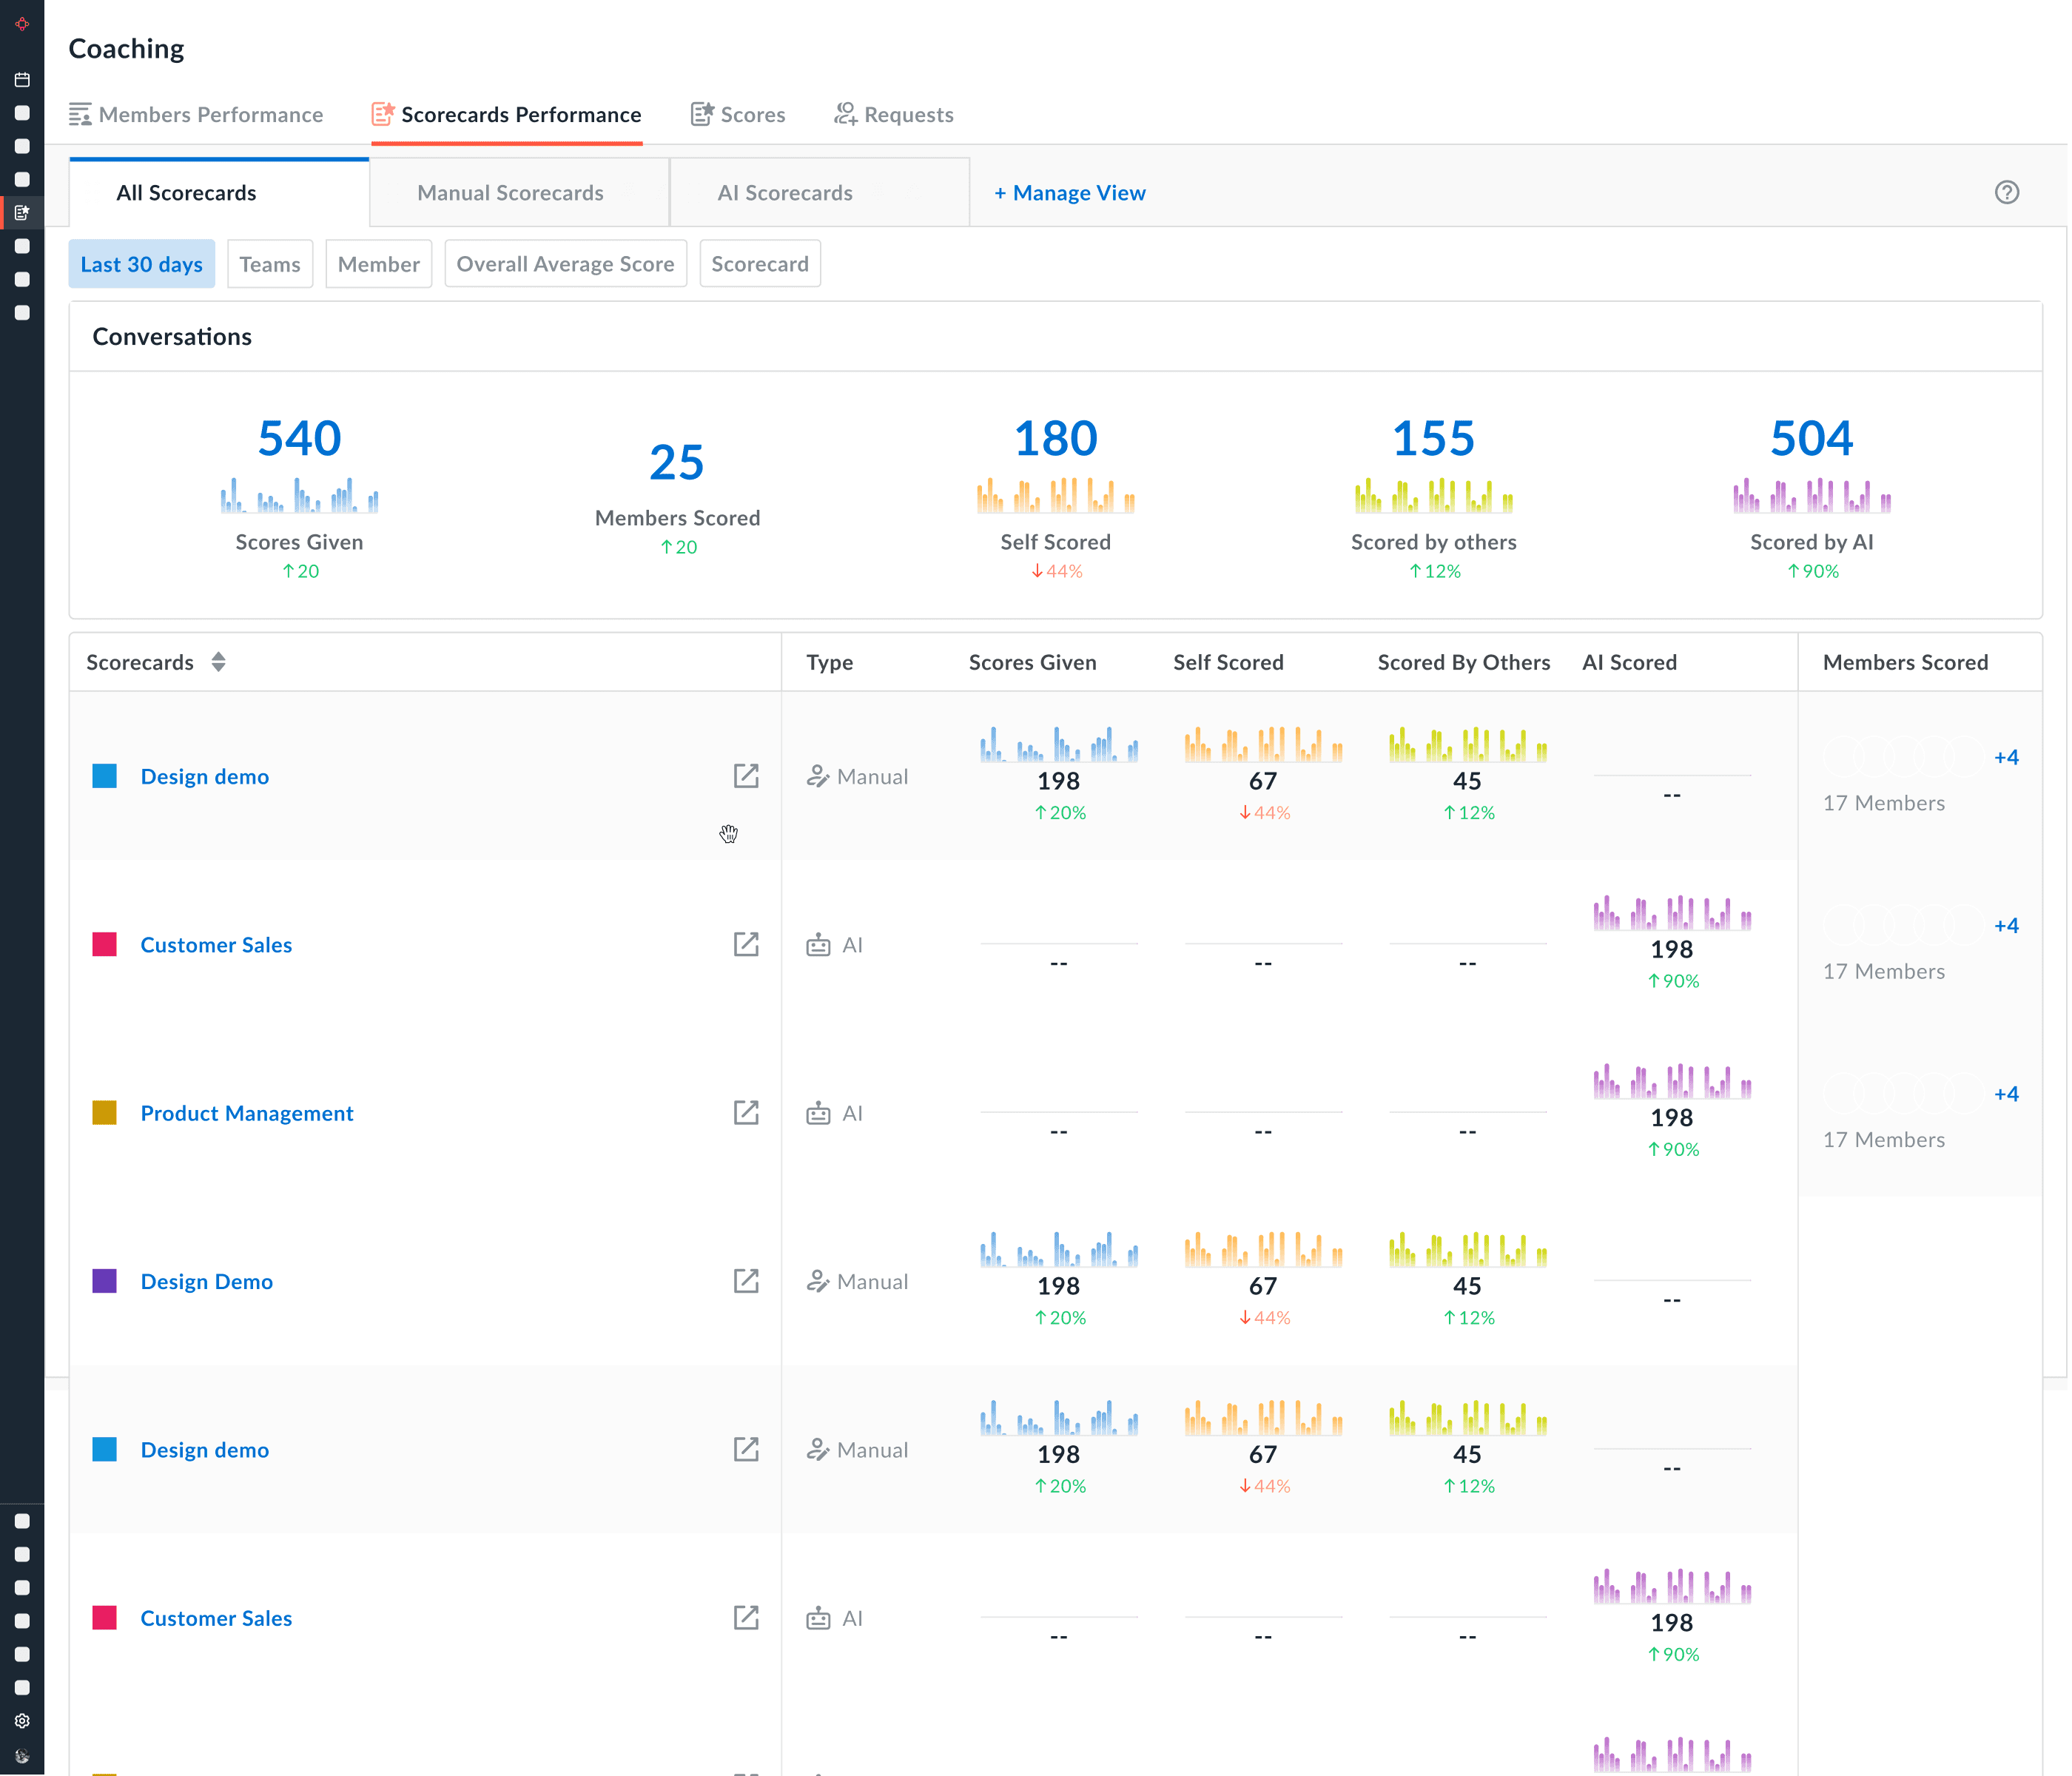Click +4 members in Design demo row
This screenshot has width=2072, height=1776.
[2006, 757]
